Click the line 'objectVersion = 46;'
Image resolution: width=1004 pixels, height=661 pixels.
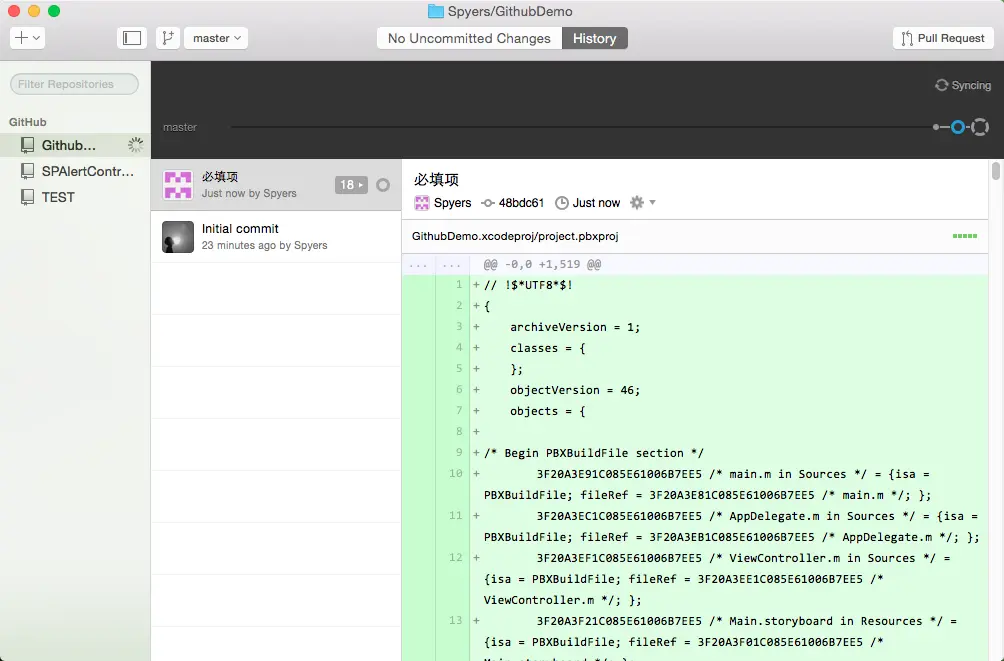[x=575, y=390]
